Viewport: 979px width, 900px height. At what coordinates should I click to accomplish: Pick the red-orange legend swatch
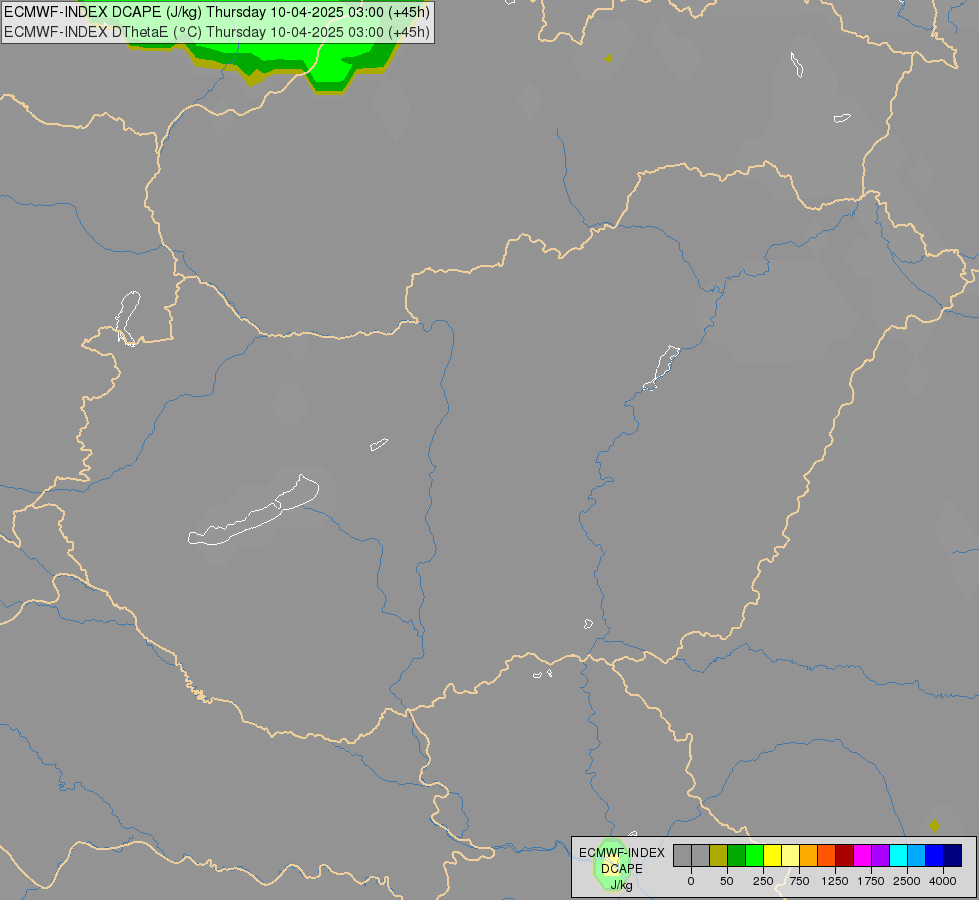827,856
